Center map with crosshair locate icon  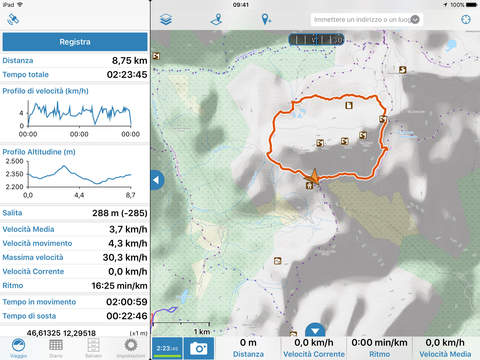(x=466, y=19)
